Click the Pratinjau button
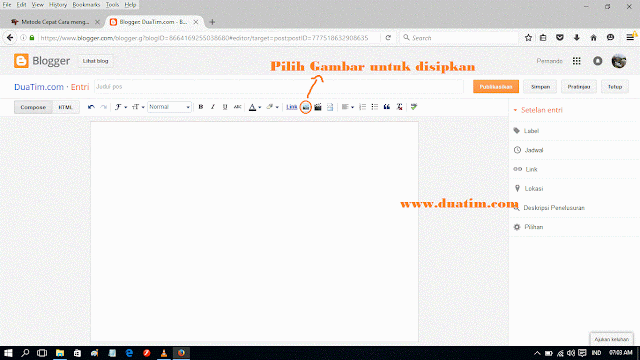The image size is (640, 360). (579, 87)
